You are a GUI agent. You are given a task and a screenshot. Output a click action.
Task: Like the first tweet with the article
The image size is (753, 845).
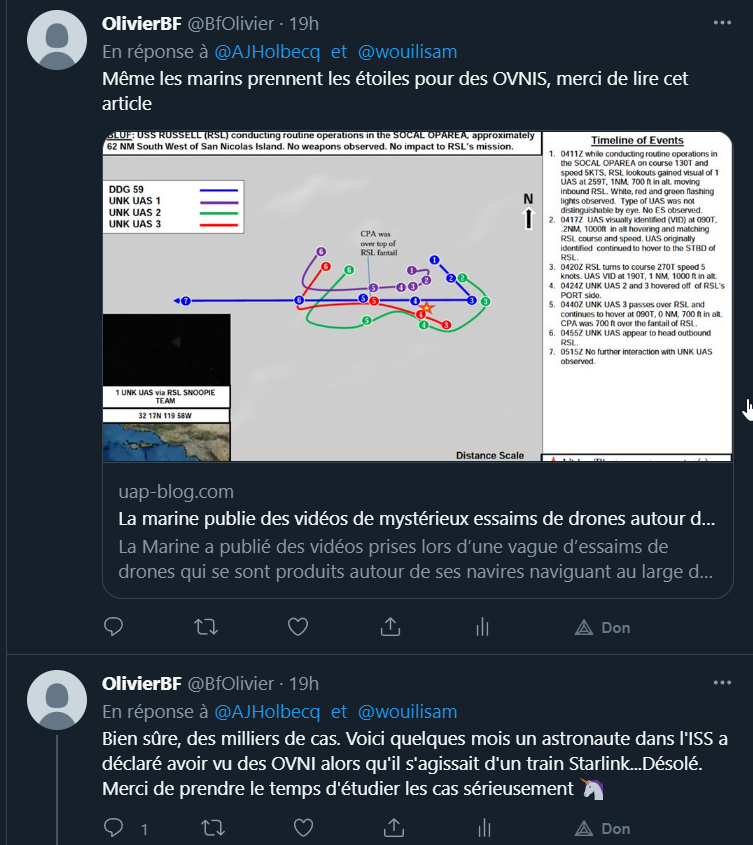pos(298,627)
